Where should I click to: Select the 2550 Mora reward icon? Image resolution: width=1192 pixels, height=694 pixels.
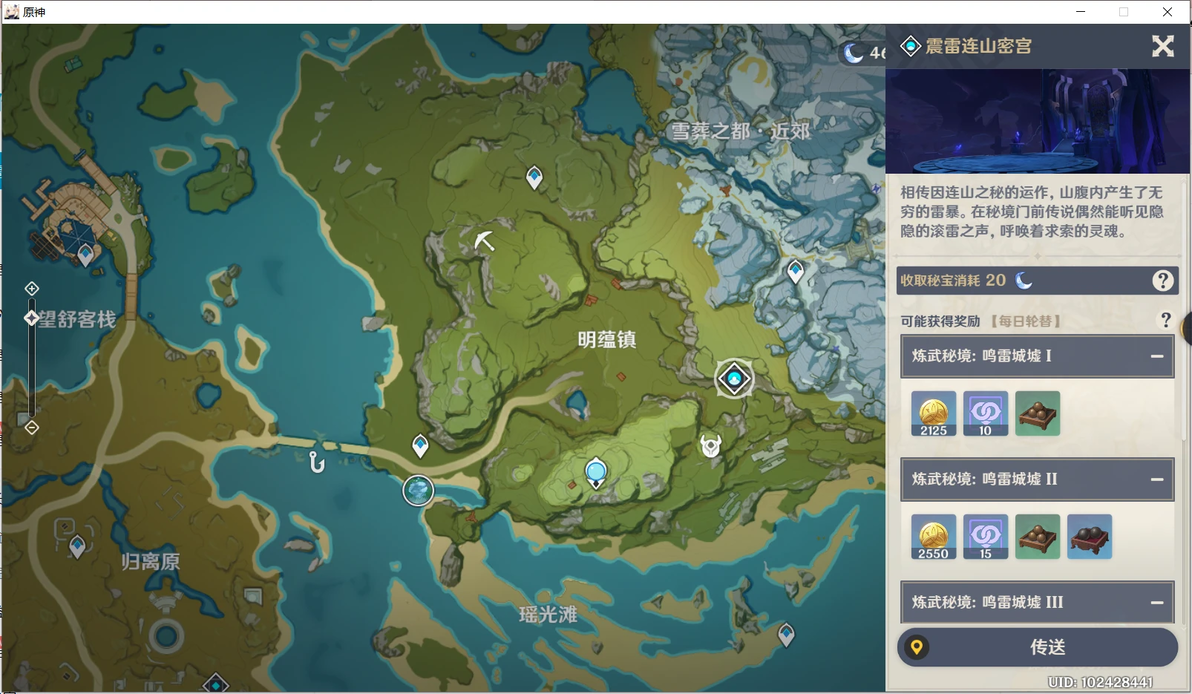coord(934,537)
